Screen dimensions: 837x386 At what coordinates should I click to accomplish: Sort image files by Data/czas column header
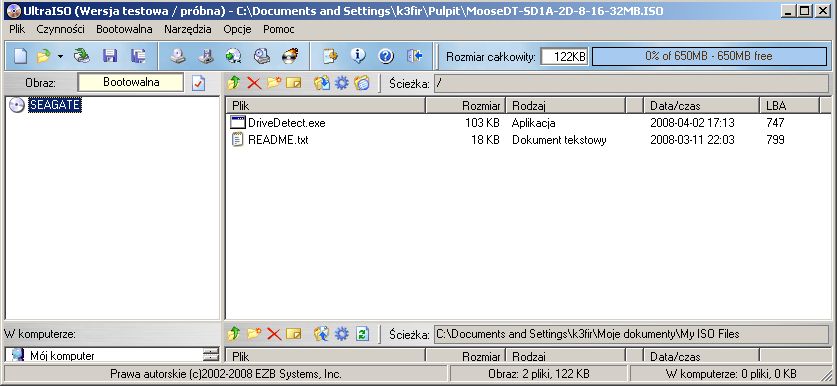tap(701, 106)
